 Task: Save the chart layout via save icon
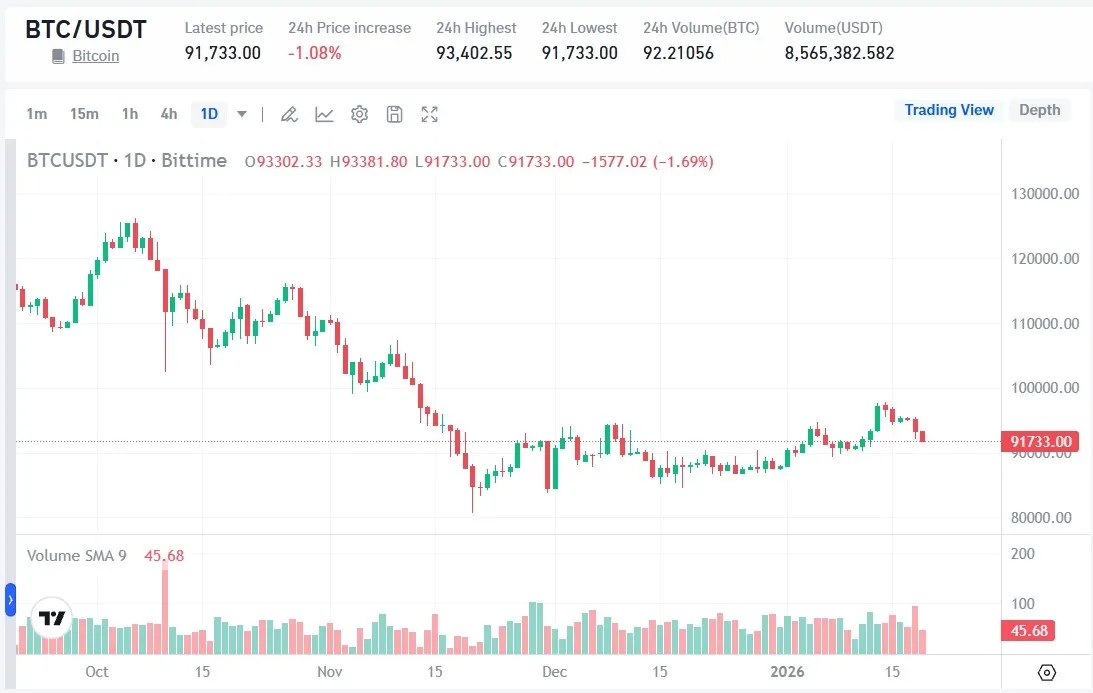point(394,114)
